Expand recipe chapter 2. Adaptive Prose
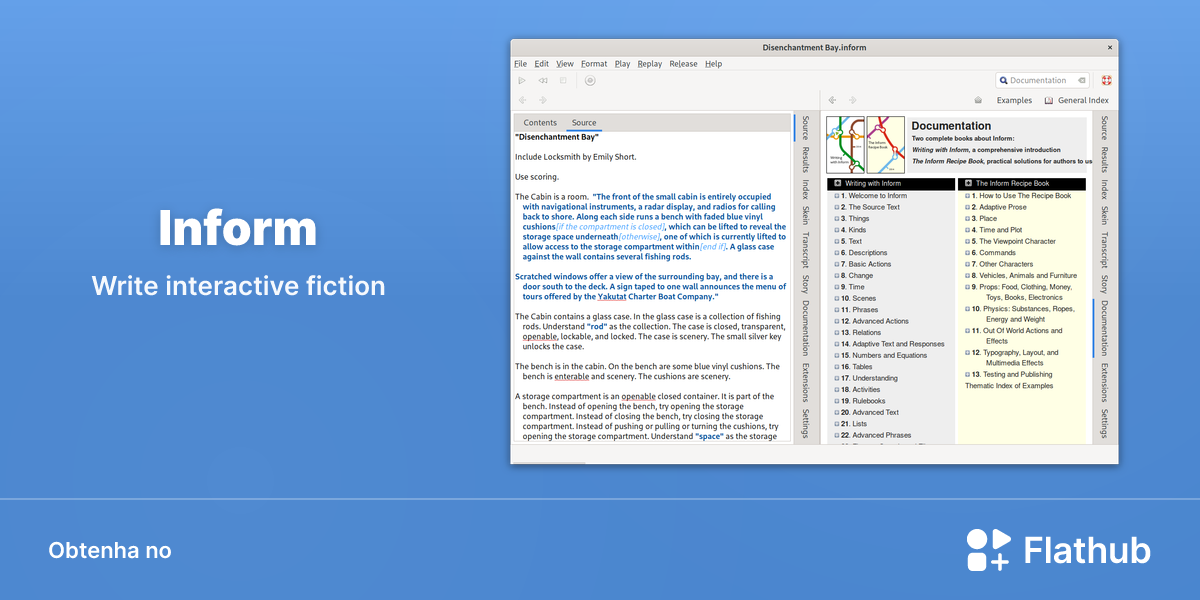The height and width of the screenshot is (600, 1200). (968, 207)
